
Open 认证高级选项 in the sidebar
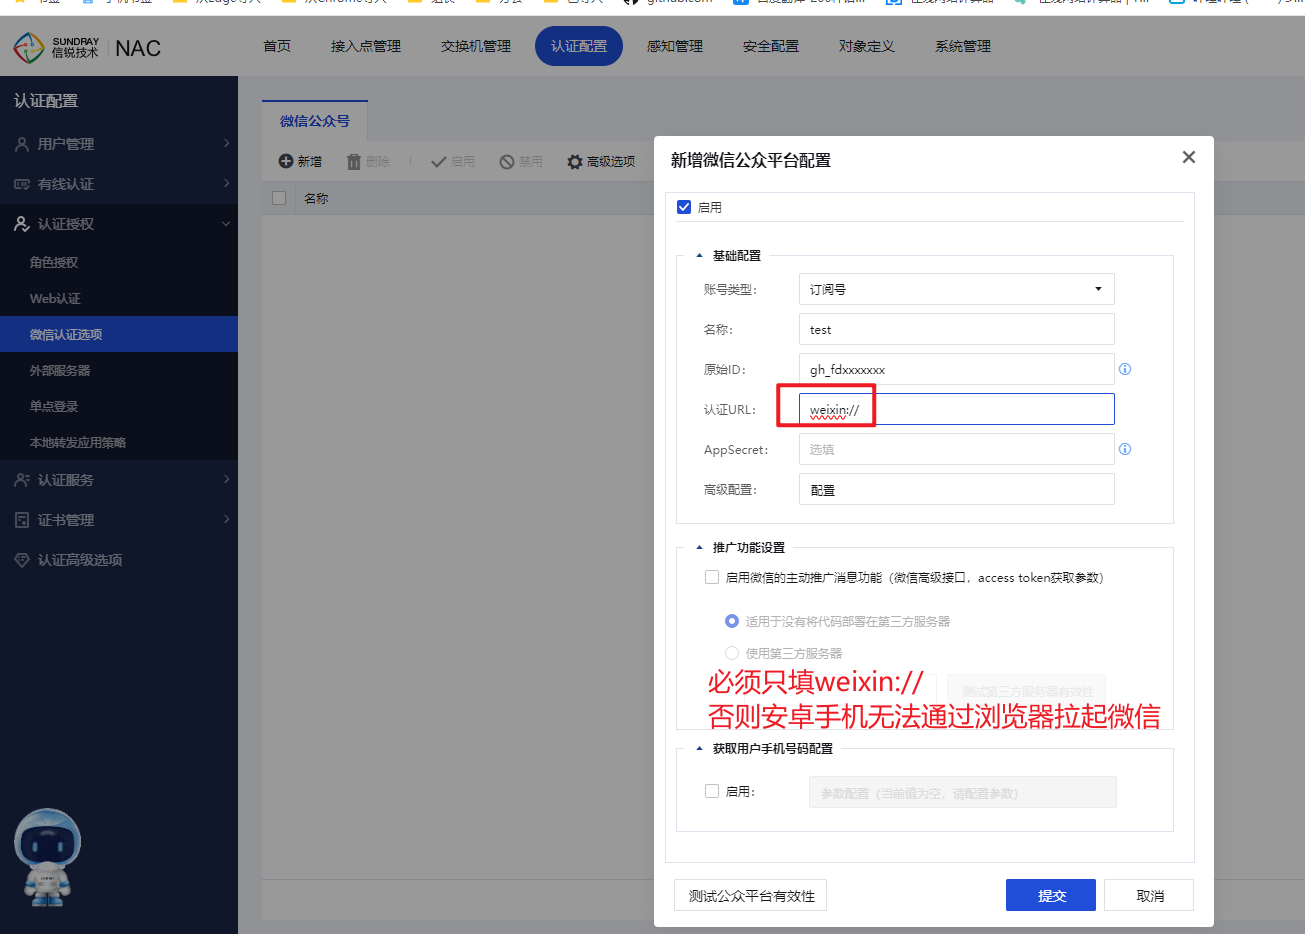click(x=119, y=560)
